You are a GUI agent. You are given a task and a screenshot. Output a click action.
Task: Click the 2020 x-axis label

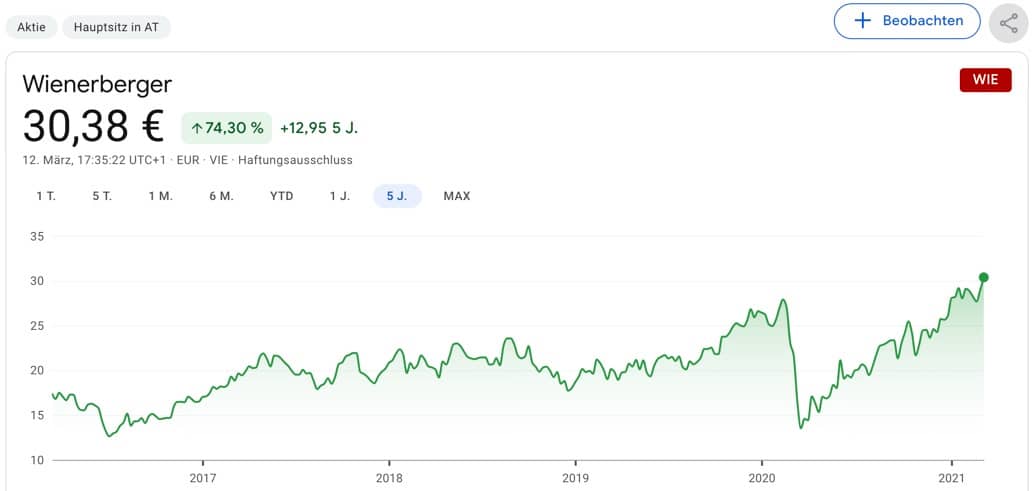pos(761,478)
